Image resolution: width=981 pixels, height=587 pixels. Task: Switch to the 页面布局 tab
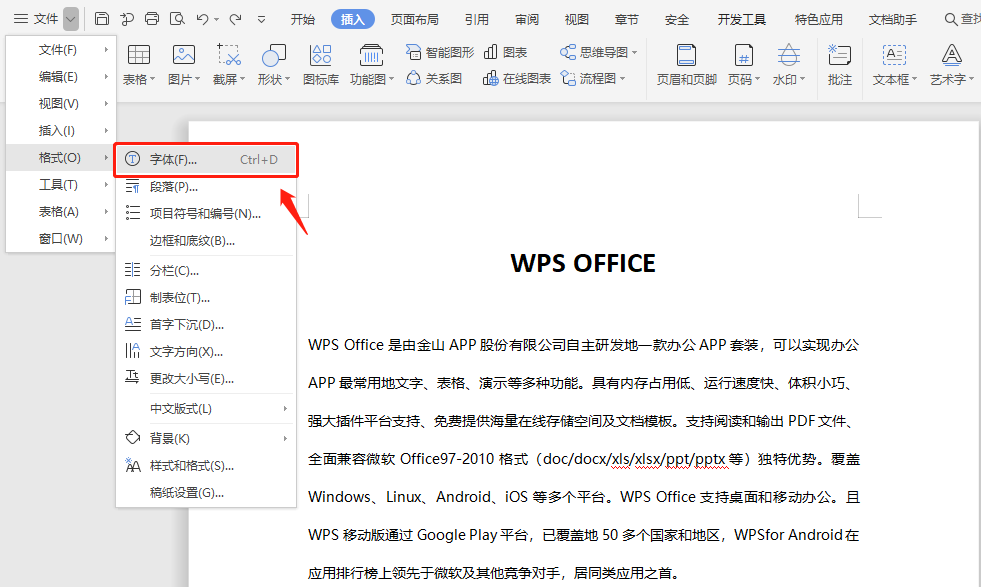[x=415, y=19]
